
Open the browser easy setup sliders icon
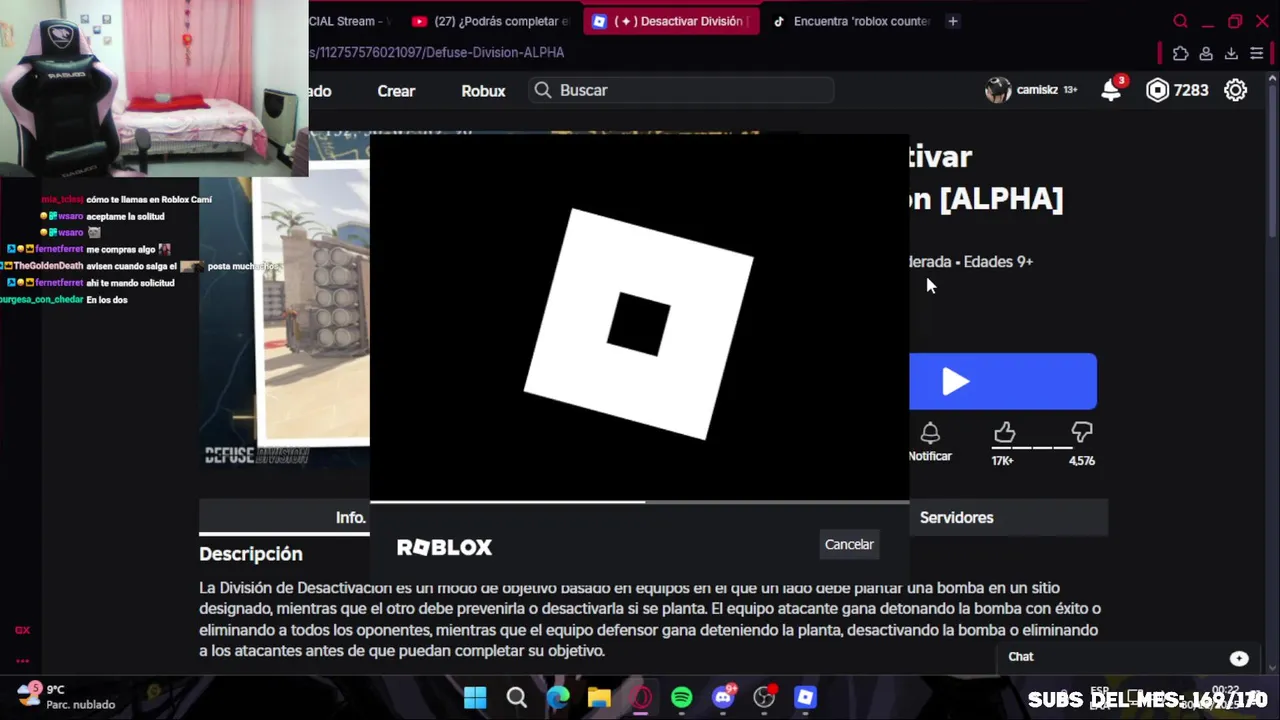click(1257, 53)
